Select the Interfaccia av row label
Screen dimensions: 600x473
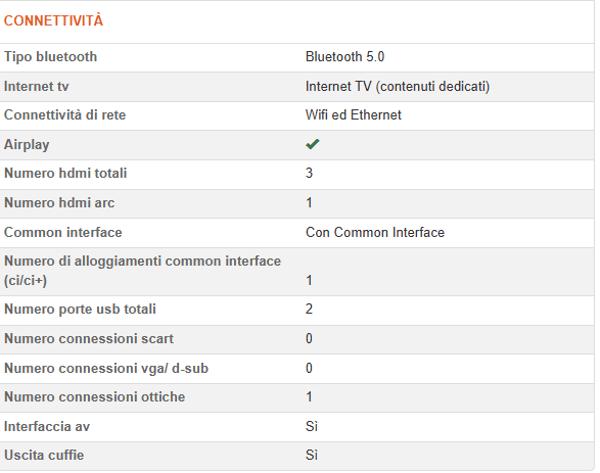coord(44,427)
